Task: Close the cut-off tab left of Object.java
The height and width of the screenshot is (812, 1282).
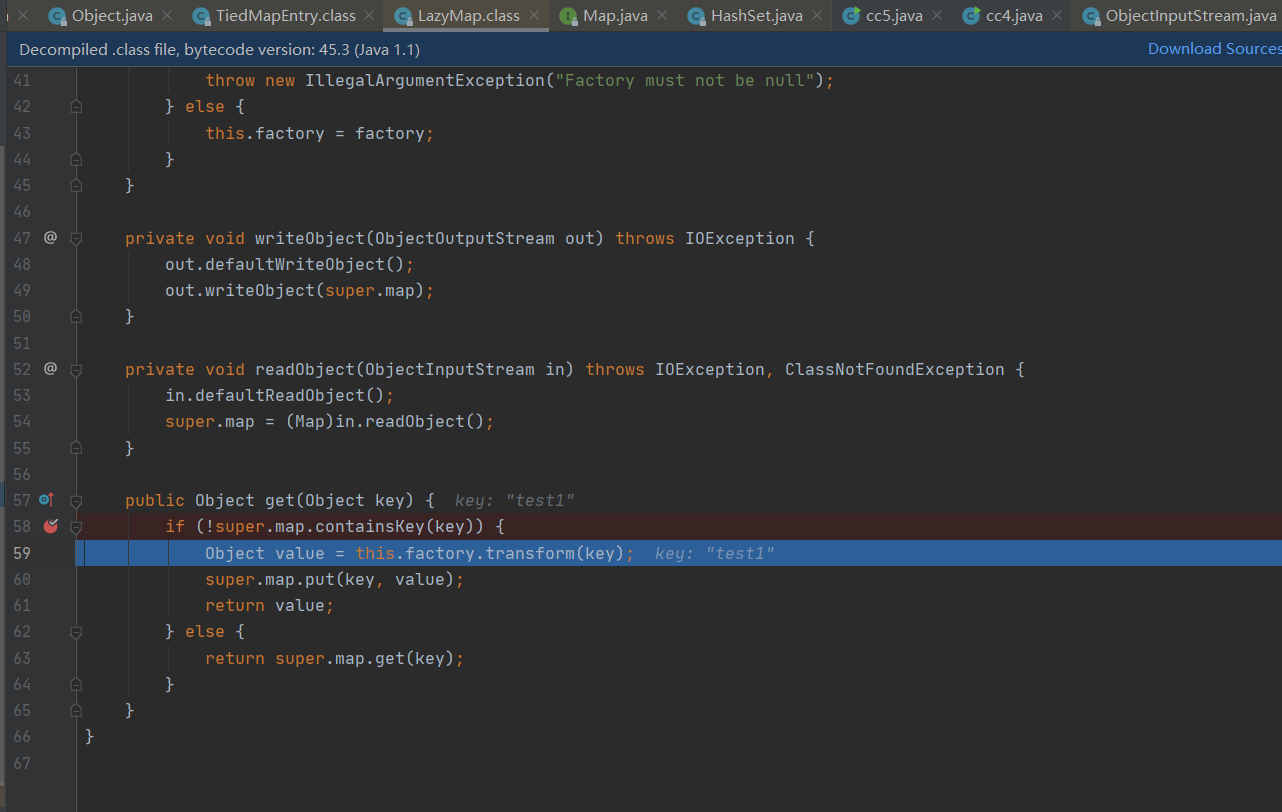Action: 23,16
